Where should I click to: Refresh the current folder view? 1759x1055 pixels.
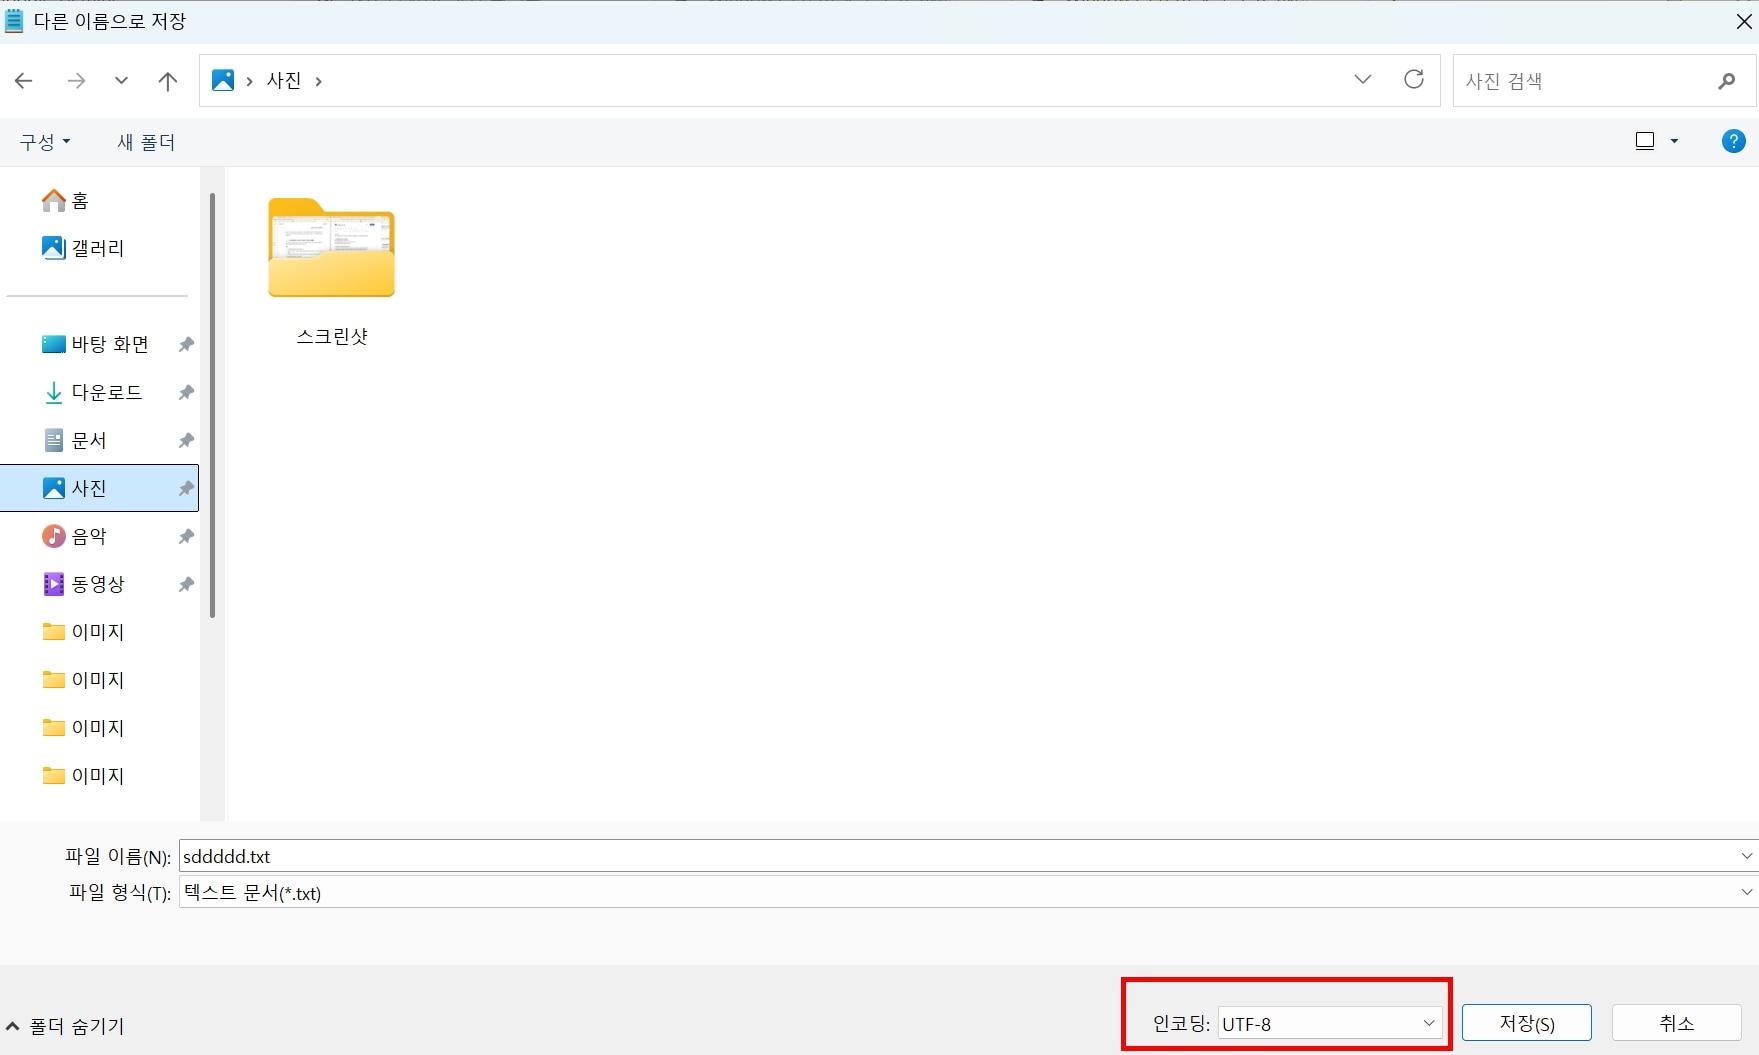(x=1414, y=80)
